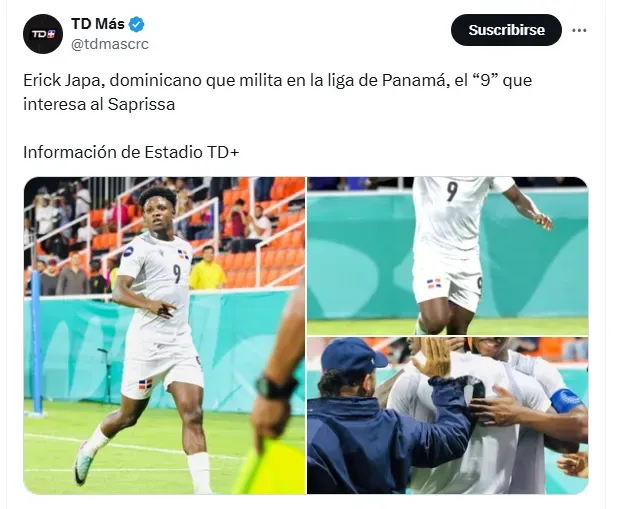
Task: Click the Suscribirse button
Action: click(x=506, y=30)
